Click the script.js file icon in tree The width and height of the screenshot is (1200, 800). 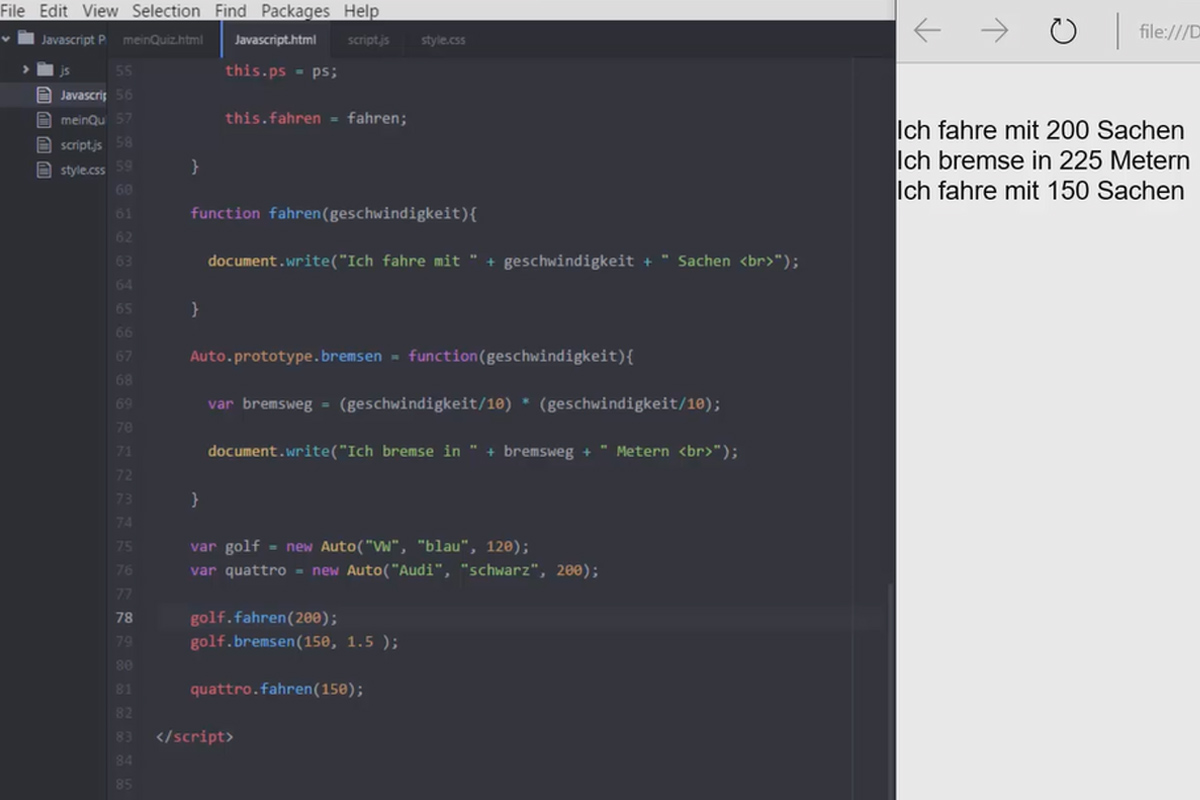44,145
